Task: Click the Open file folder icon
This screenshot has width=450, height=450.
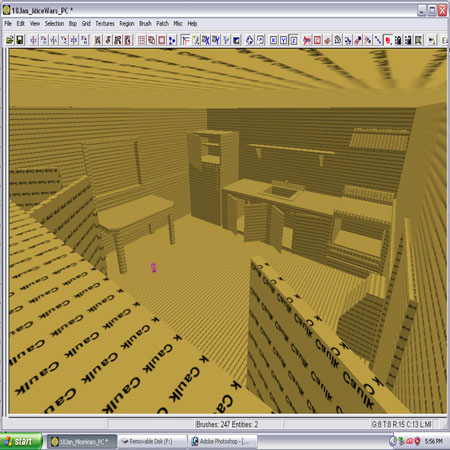Action: pos(10,40)
